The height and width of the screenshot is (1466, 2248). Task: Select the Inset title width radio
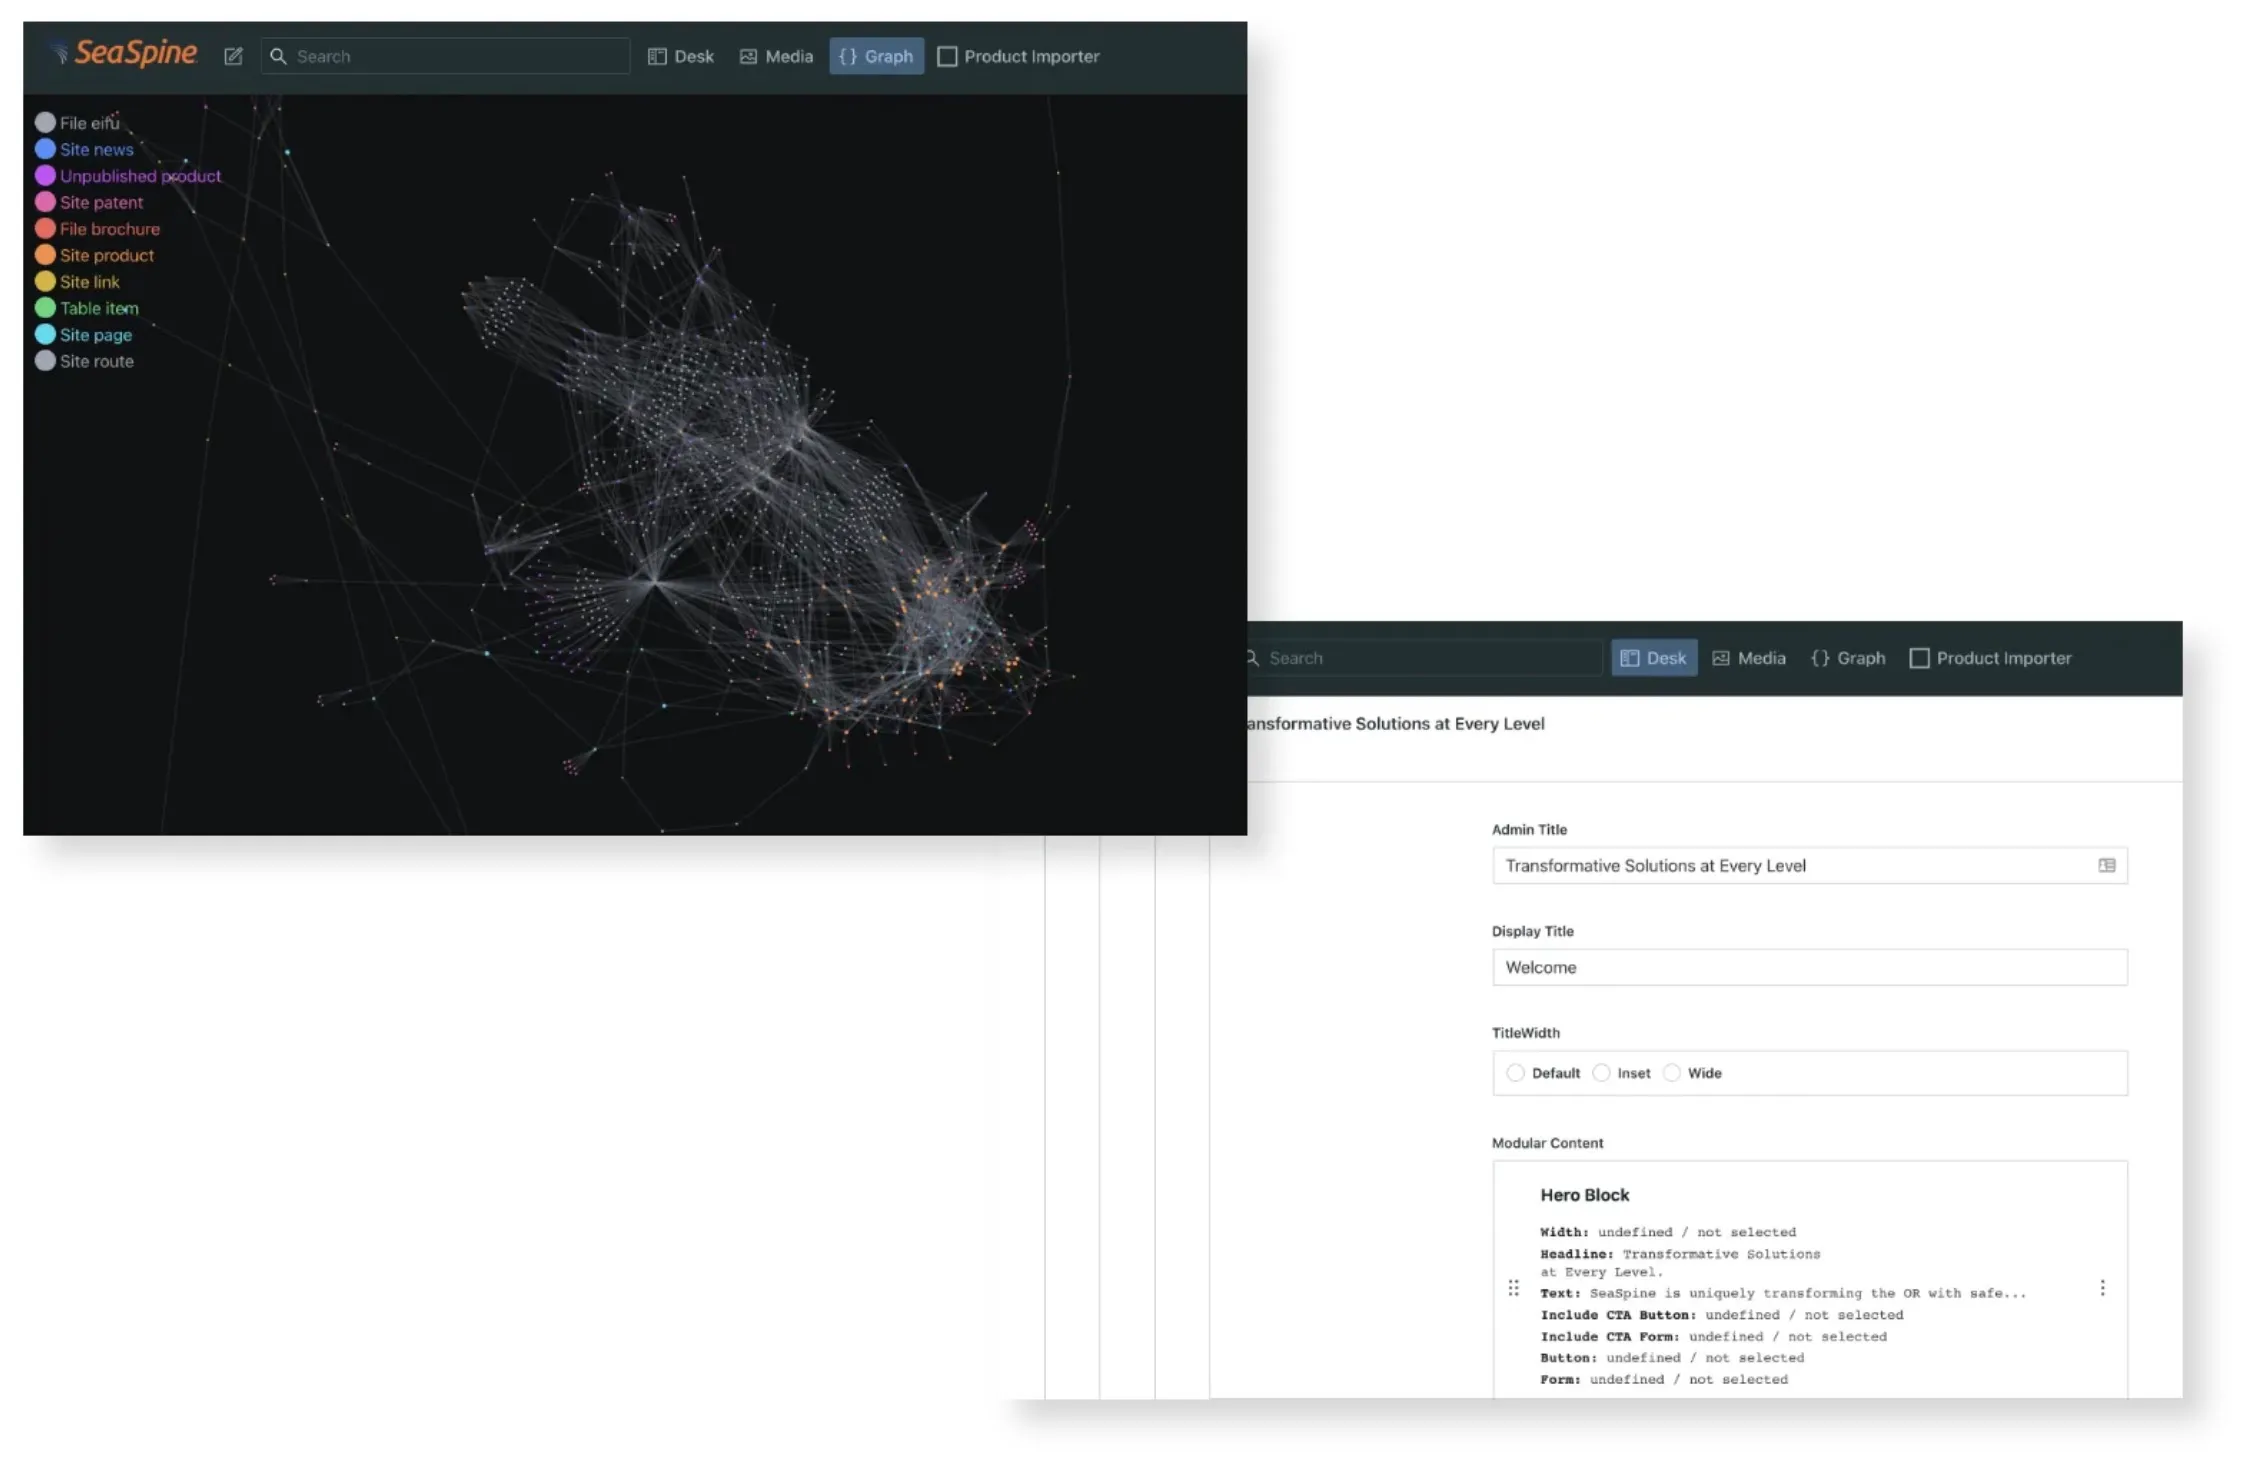(x=1601, y=1073)
